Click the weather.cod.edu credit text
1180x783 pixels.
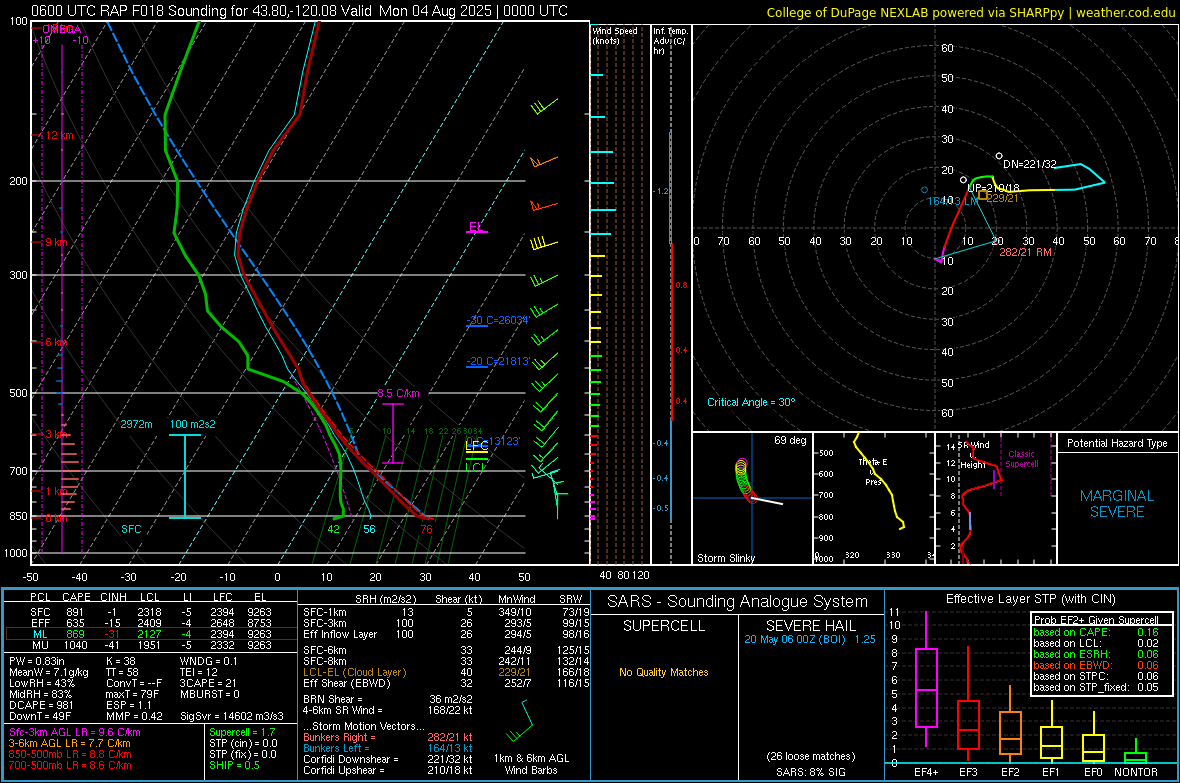tap(1125, 12)
